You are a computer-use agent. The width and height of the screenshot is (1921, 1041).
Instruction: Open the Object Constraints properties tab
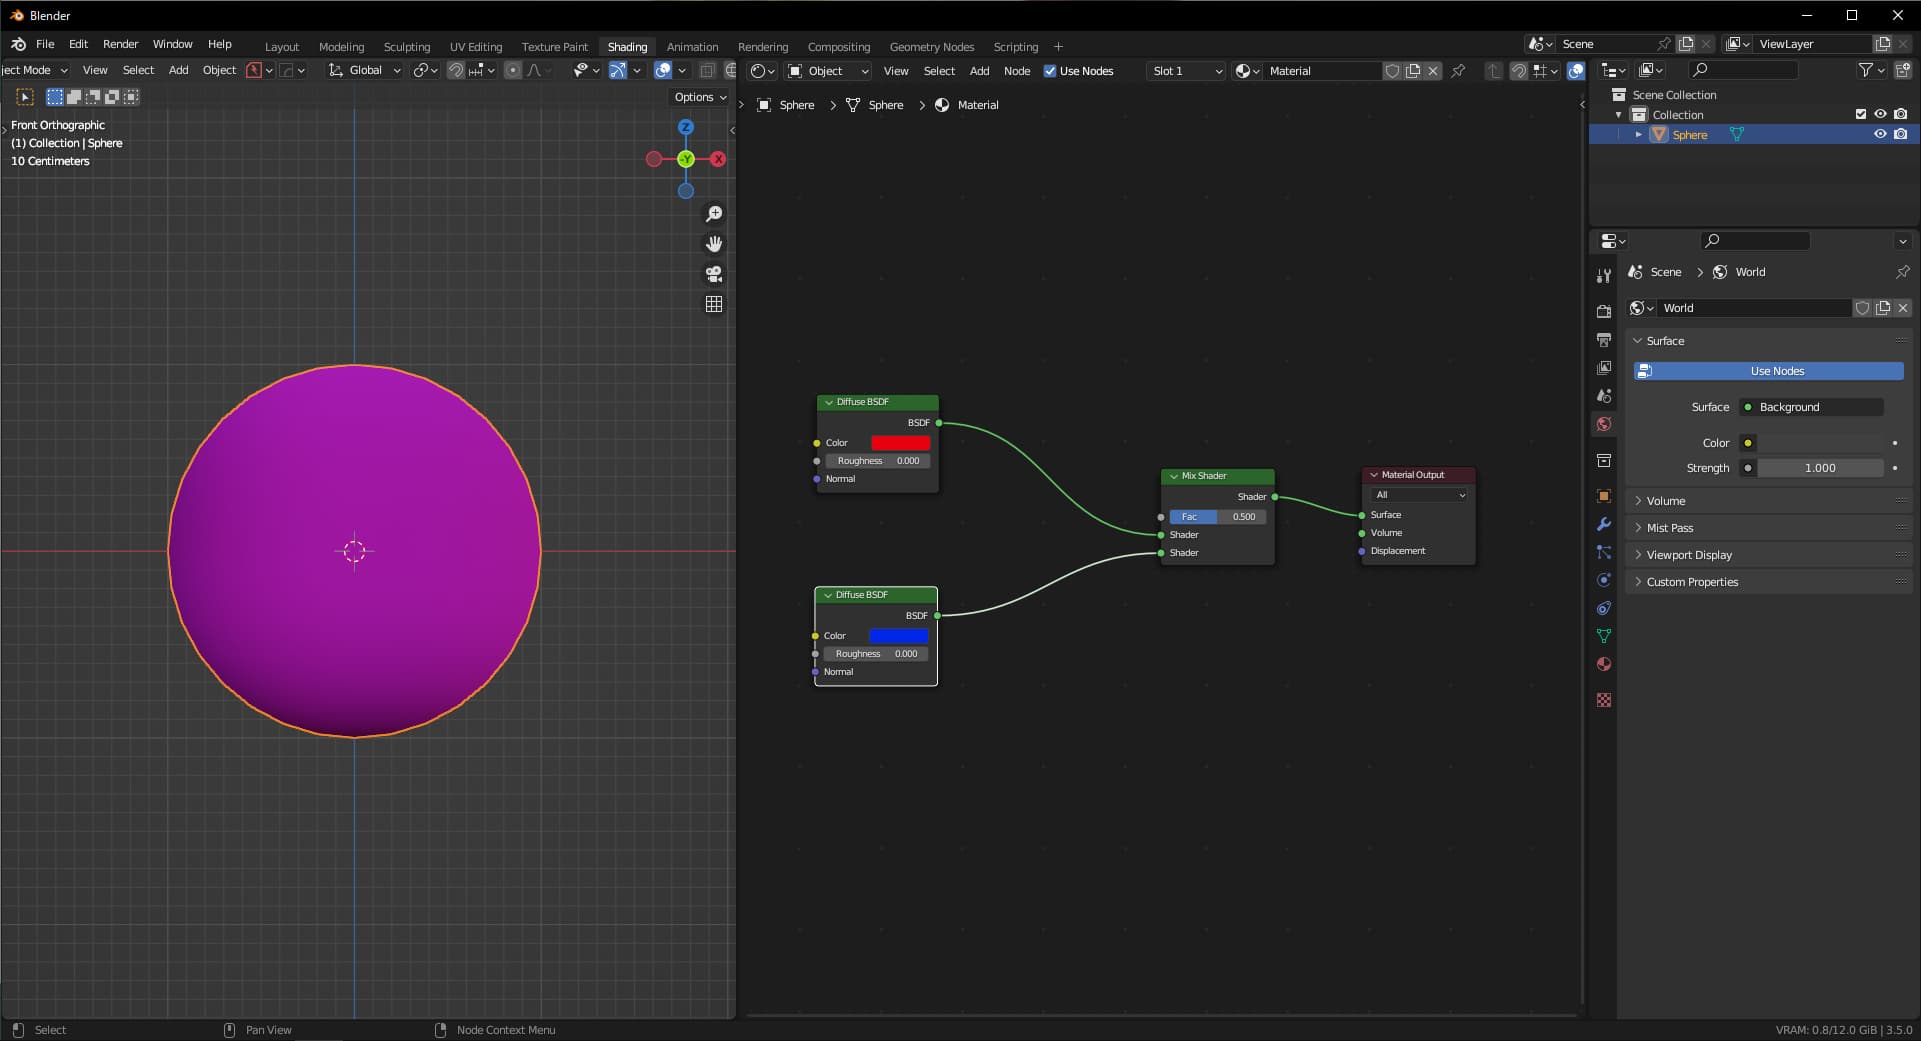1604,608
